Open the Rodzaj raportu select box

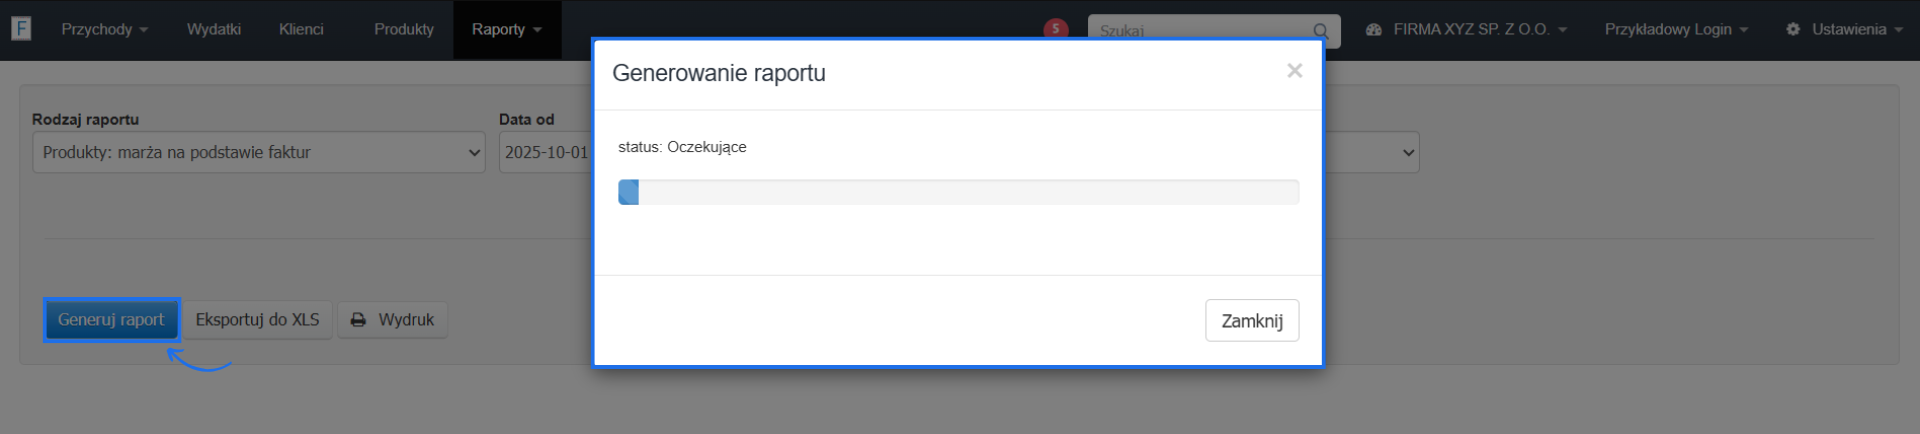coord(258,153)
